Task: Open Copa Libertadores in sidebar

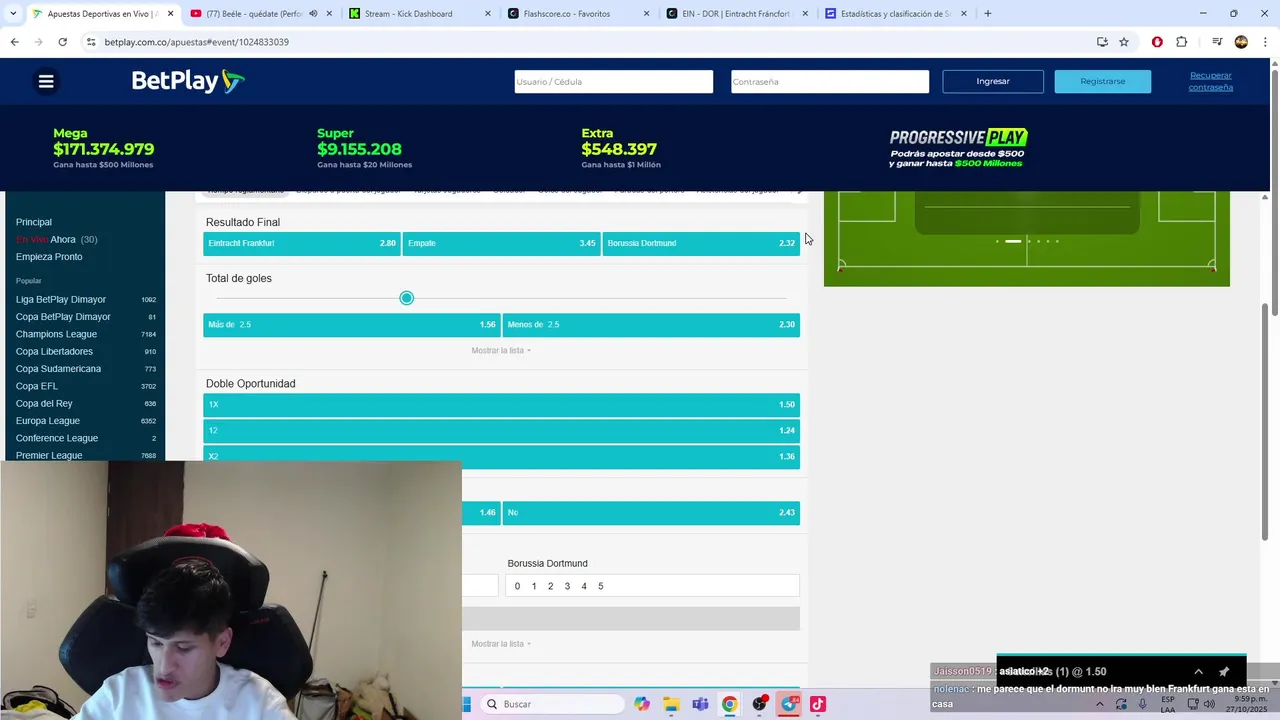Action: point(54,352)
